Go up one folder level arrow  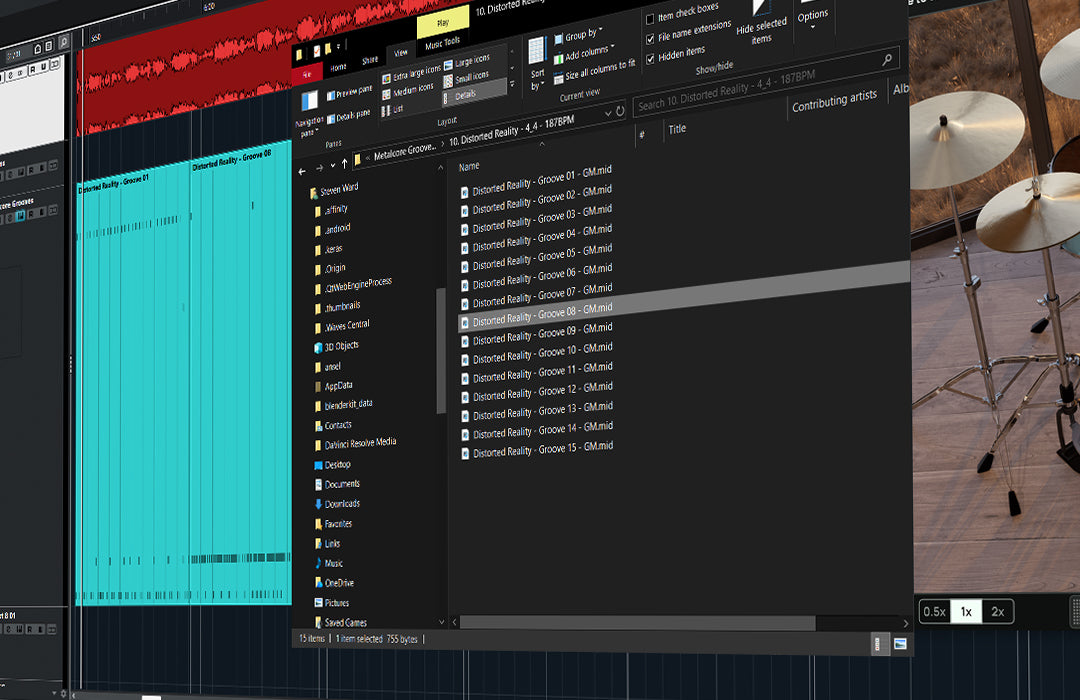click(x=345, y=162)
